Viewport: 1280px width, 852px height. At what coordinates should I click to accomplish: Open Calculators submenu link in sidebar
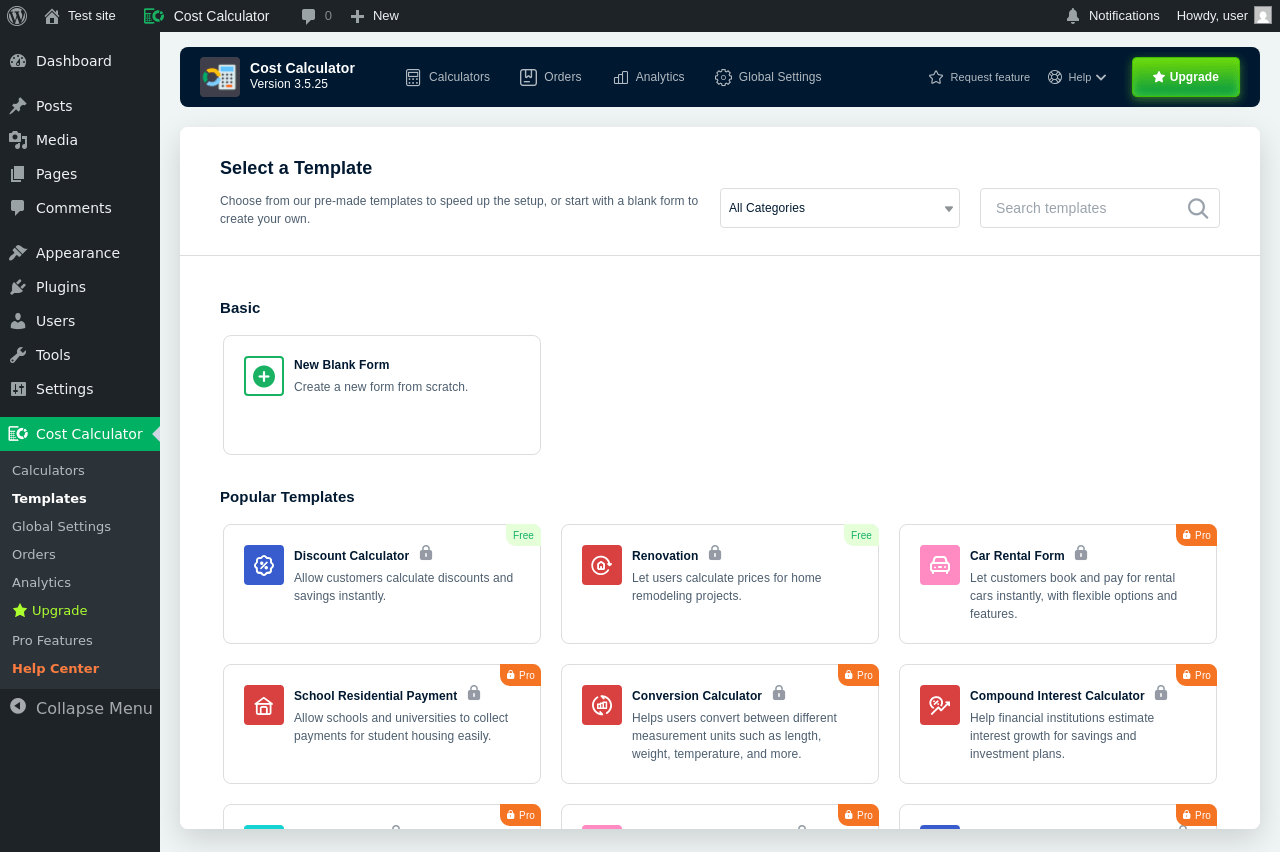[48, 470]
